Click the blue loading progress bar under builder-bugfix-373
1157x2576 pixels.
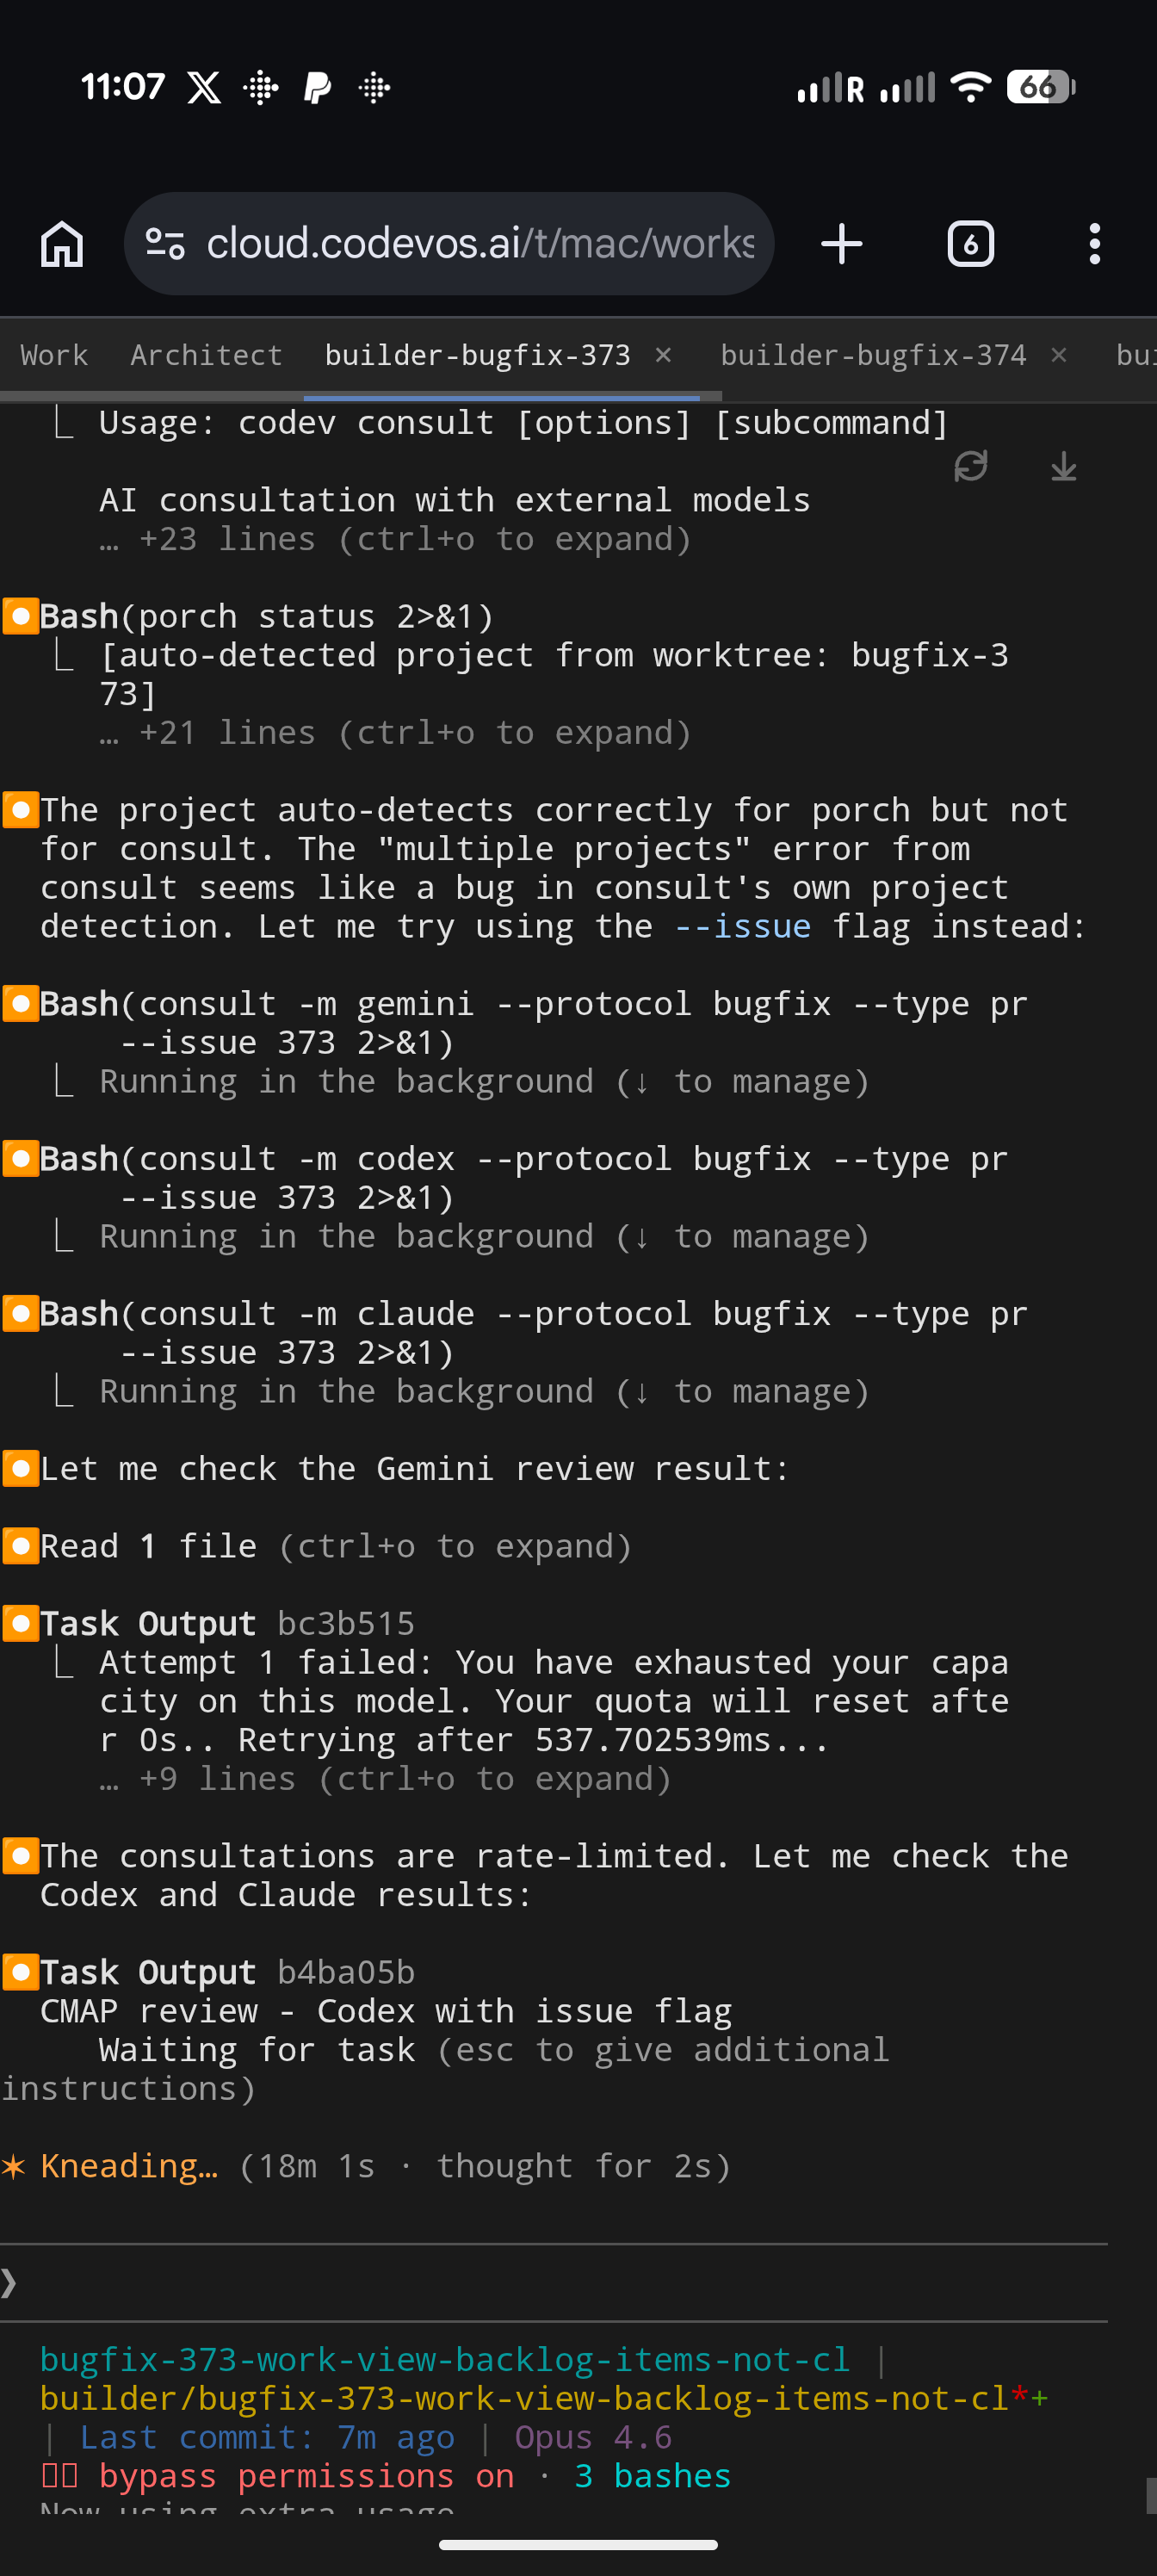(x=502, y=392)
